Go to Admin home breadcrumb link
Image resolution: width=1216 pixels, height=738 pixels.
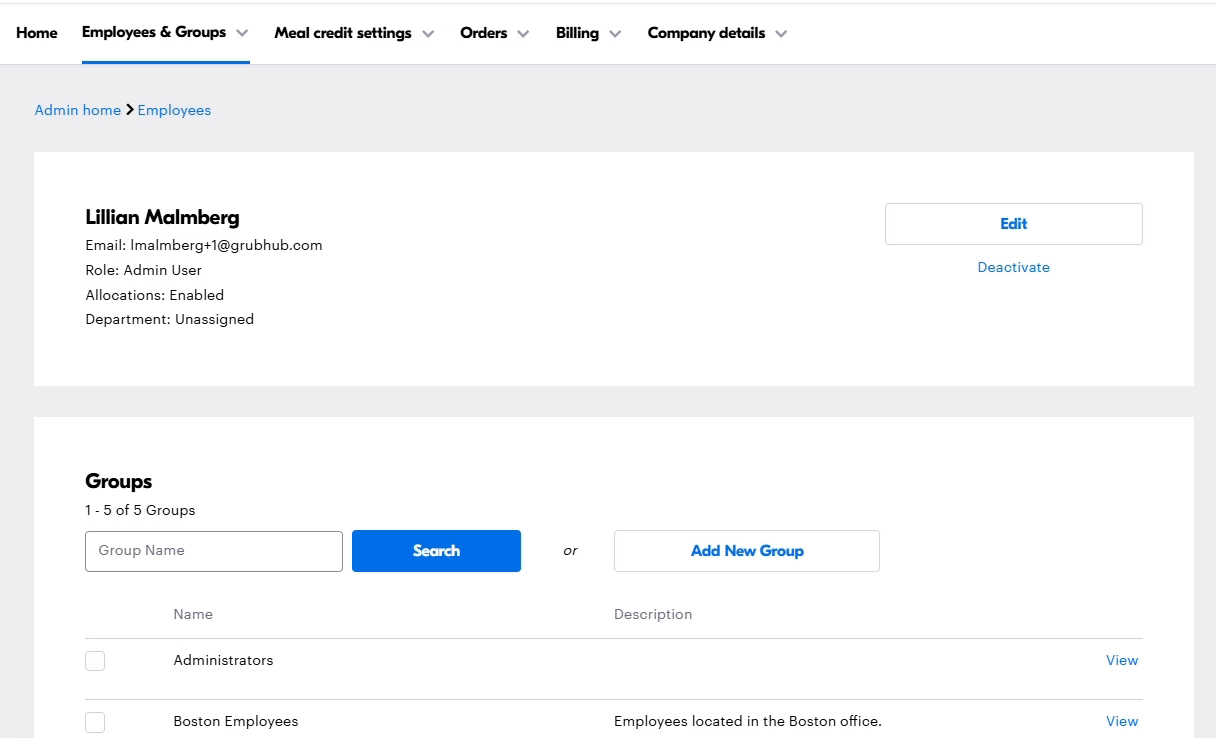click(x=78, y=110)
